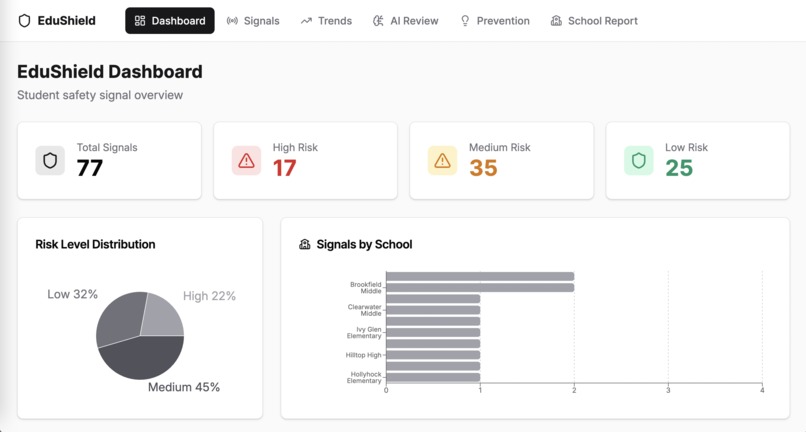The width and height of the screenshot is (806, 432).
Task: Click the Student safety signal overview subtitle
Action: 100,95
